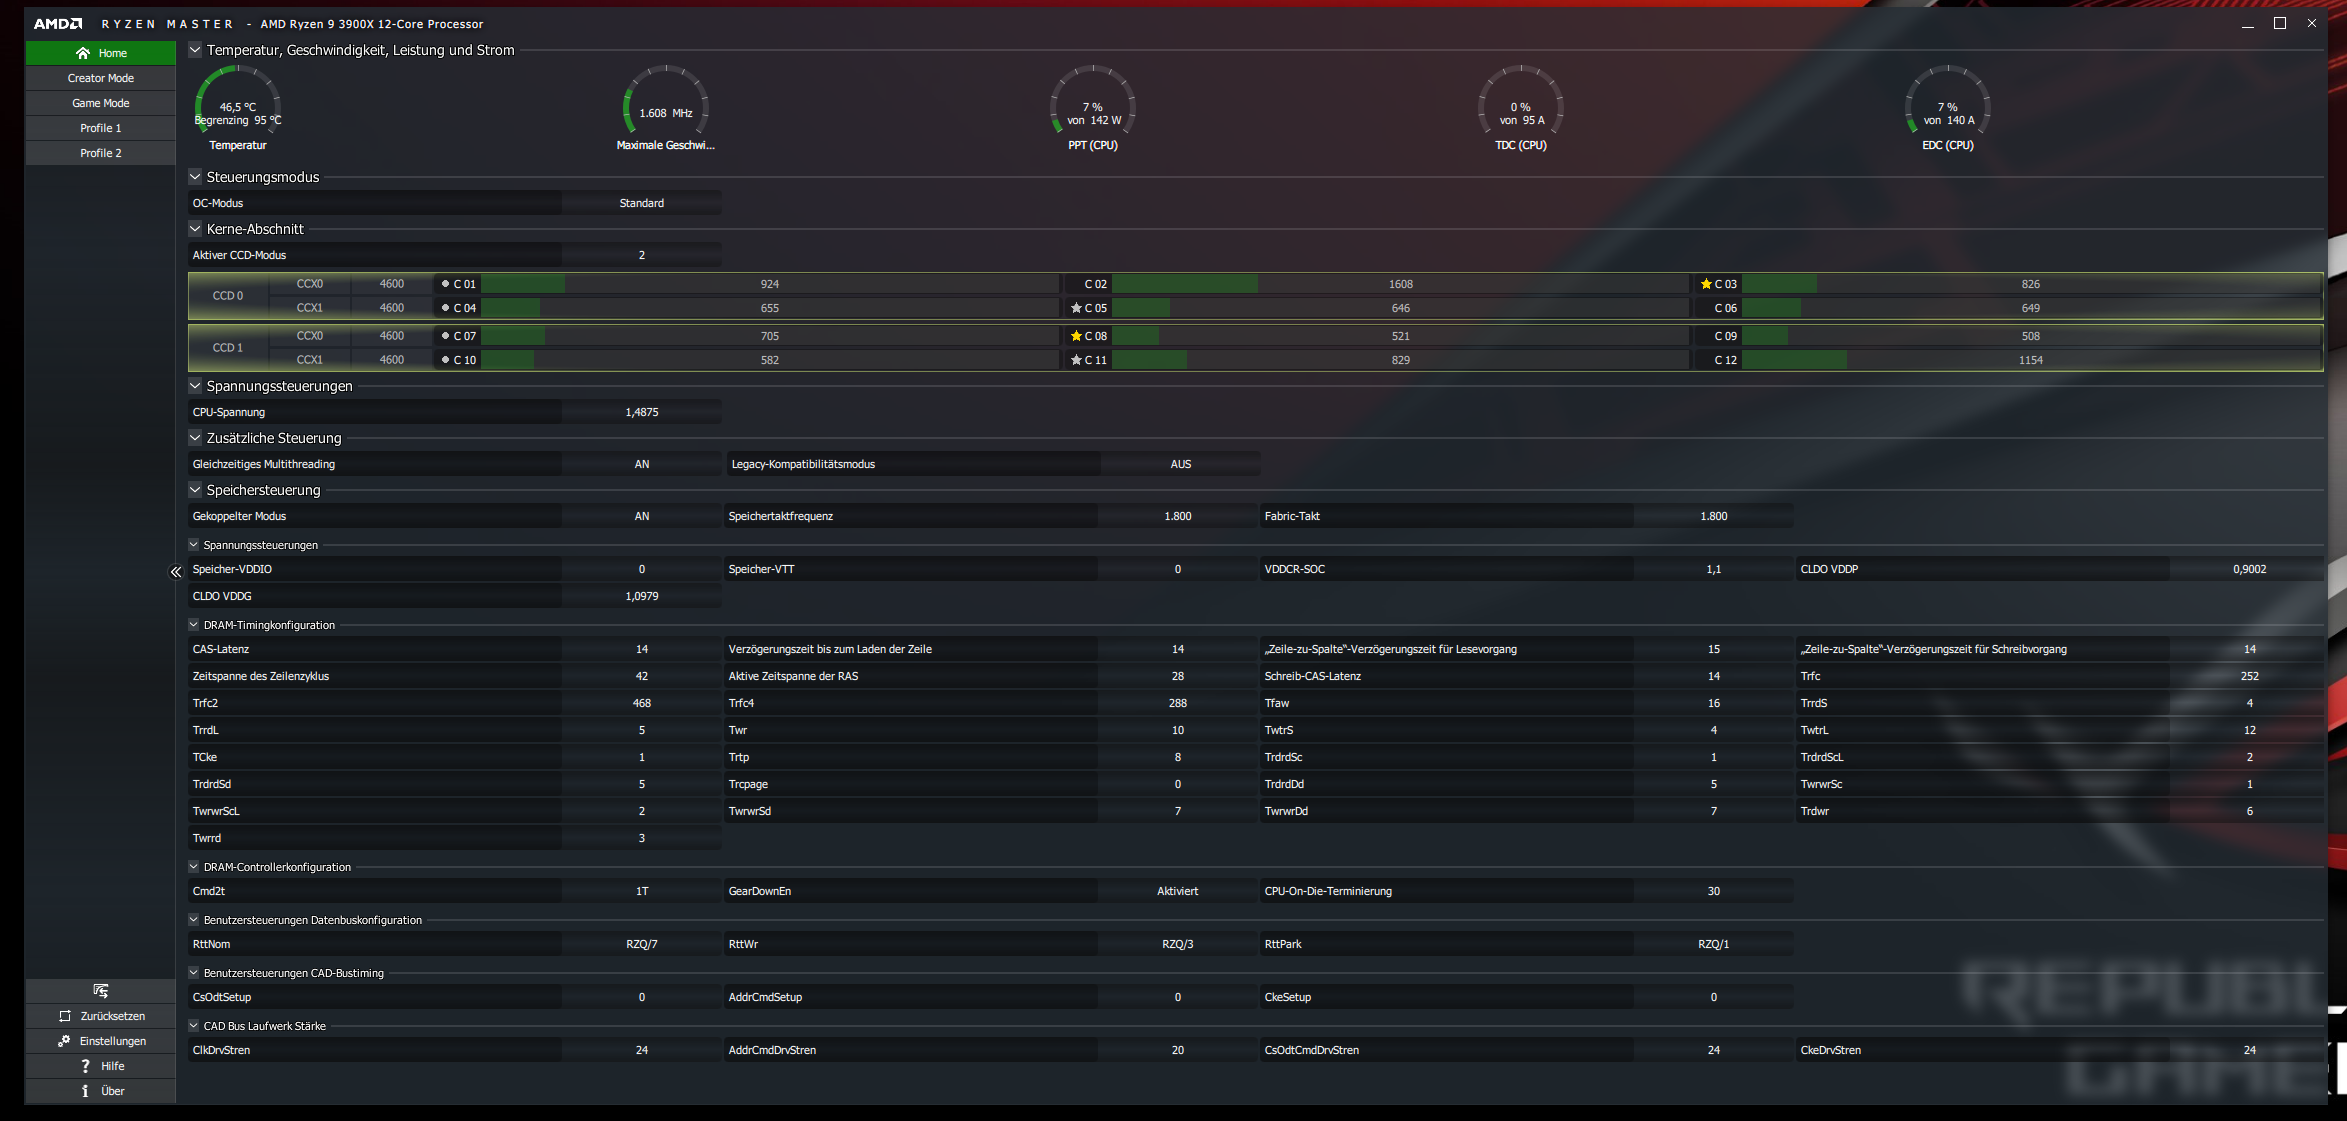Screen dimensions: 2347x1121
Task: Switch to Creator Mode tab
Action: point(100,78)
